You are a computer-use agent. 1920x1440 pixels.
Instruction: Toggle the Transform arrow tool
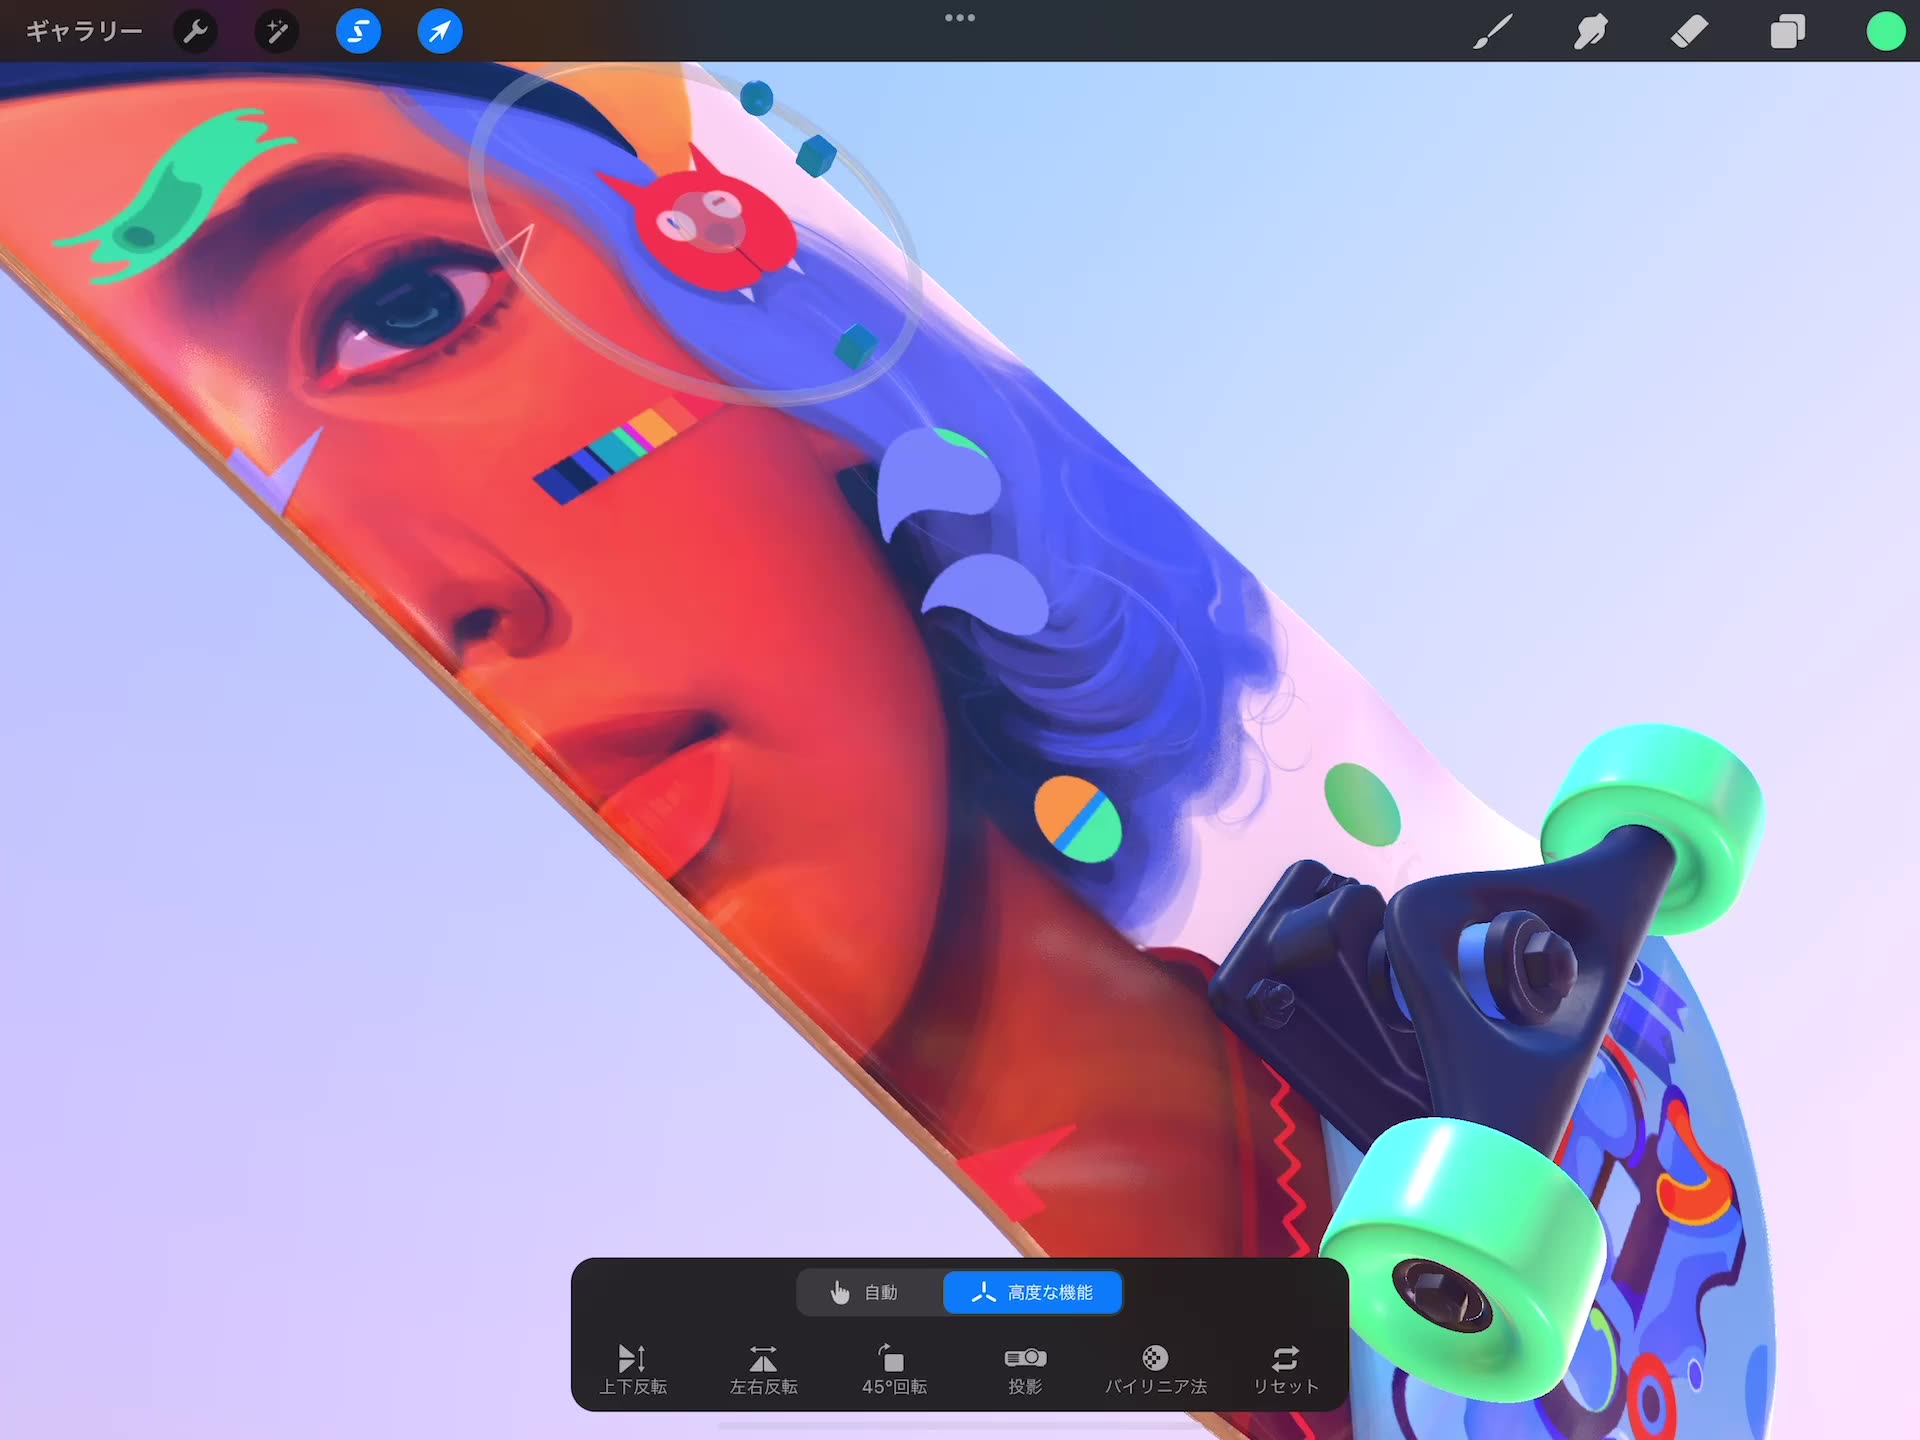point(439,31)
